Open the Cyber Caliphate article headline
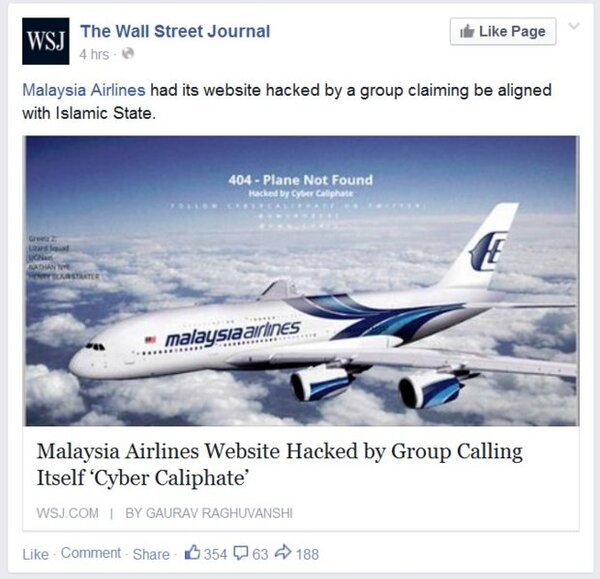Viewport: 600px width, 579px height. (280, 464)
